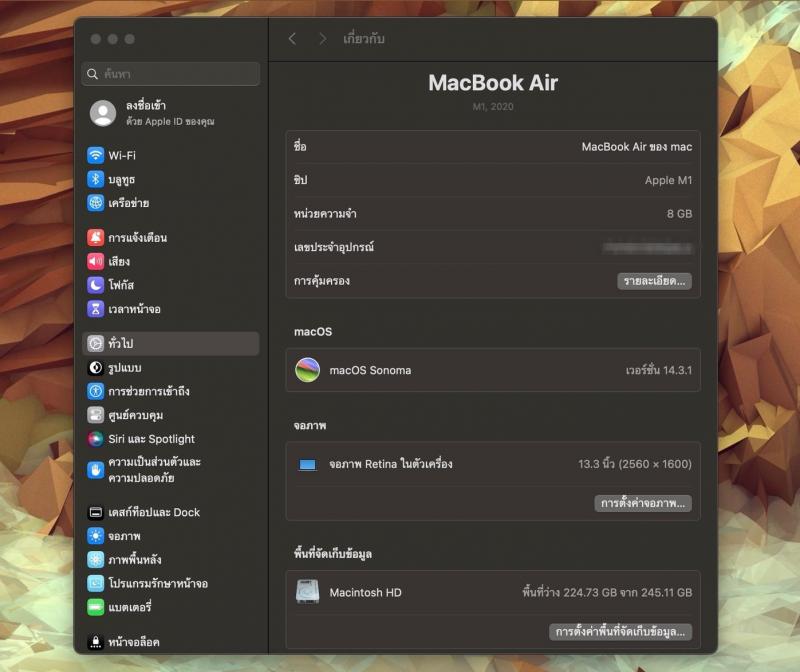
Task: Click the chip value Apple M1
Action: pyautogui.click(x=668, y=180)
